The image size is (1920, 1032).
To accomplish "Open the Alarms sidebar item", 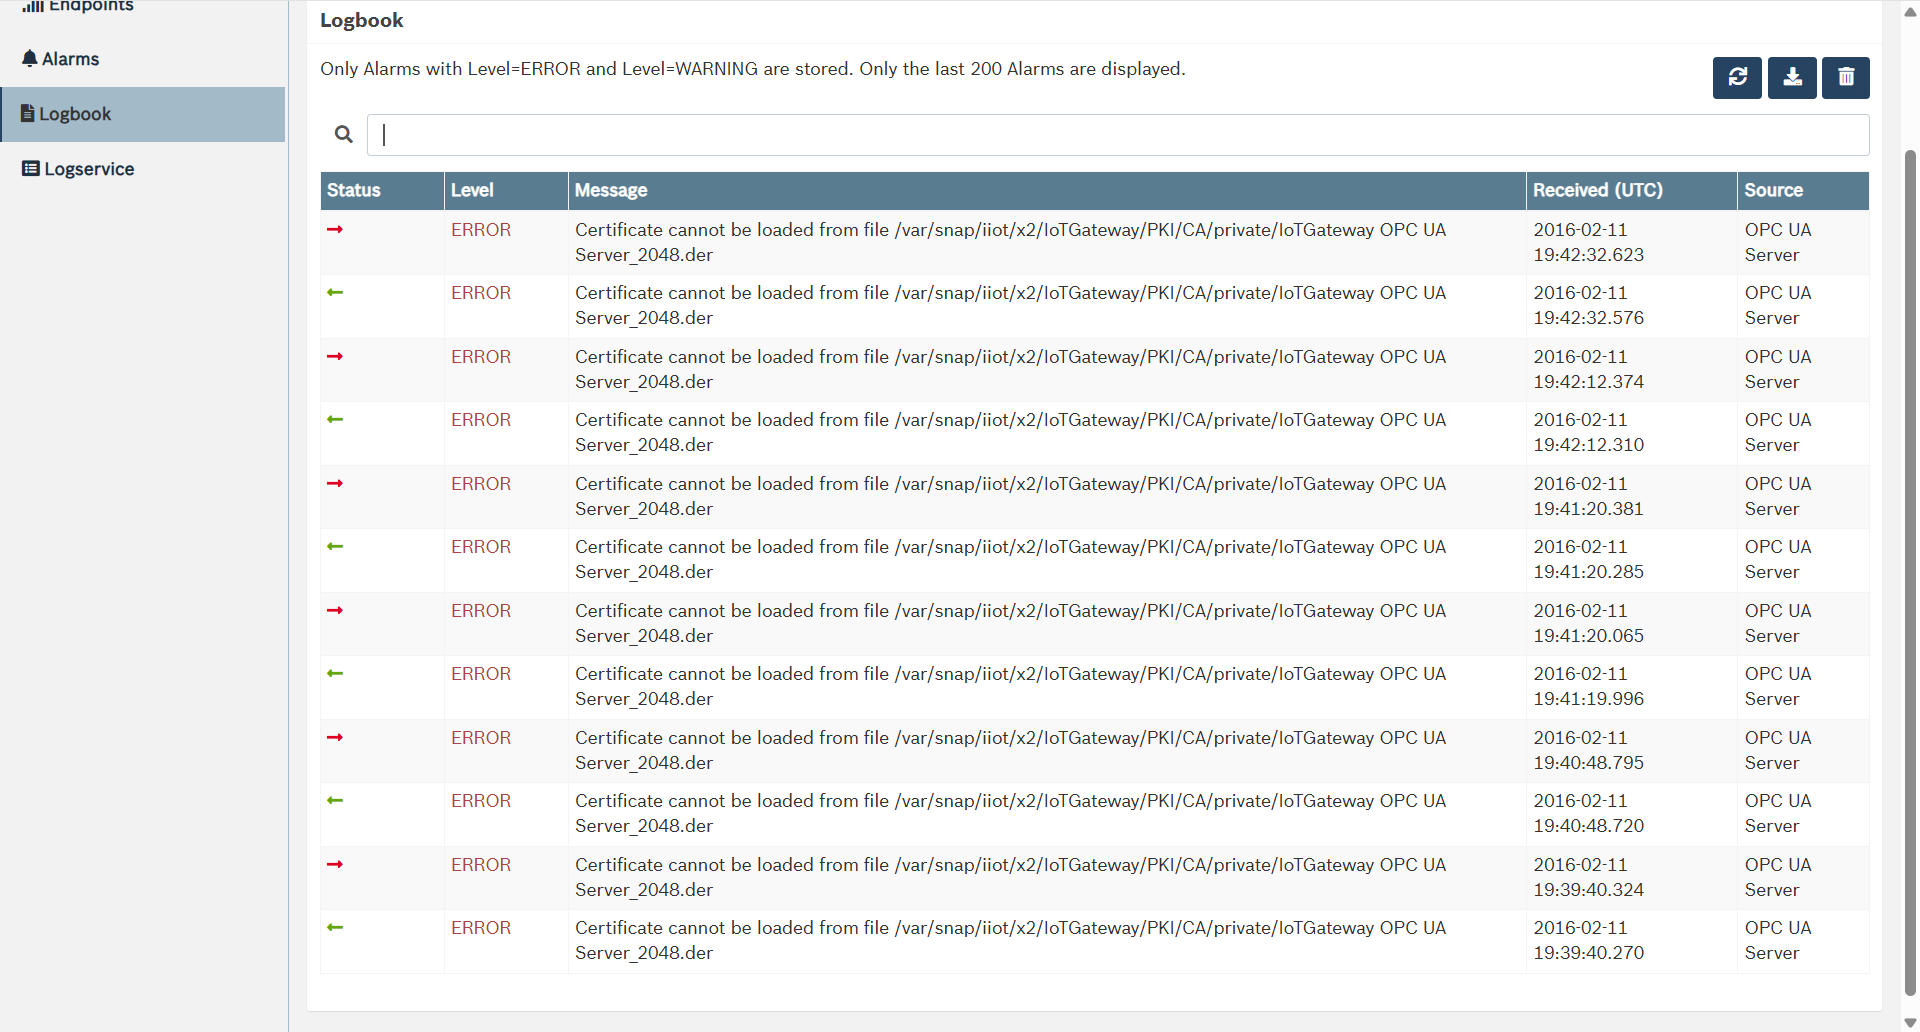I will (x=70, y=59).
